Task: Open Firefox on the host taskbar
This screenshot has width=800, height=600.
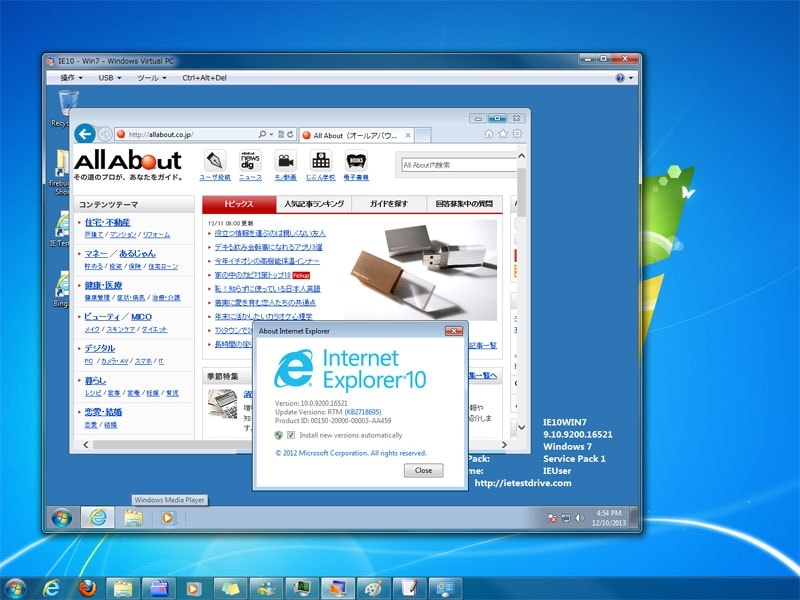Action: [87, 589]
